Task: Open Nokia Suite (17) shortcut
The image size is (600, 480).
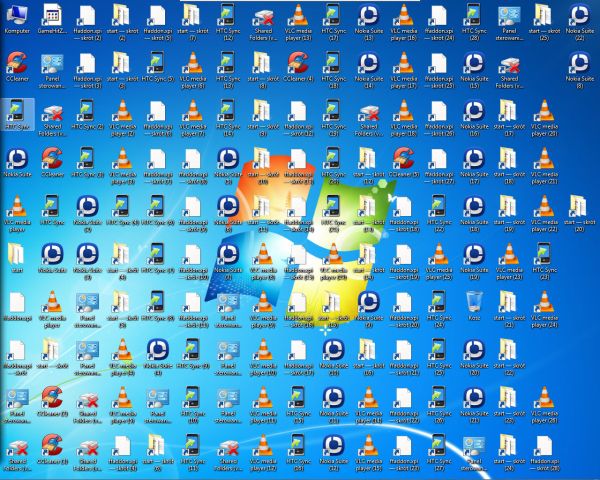Action: [x=475, y=167]
